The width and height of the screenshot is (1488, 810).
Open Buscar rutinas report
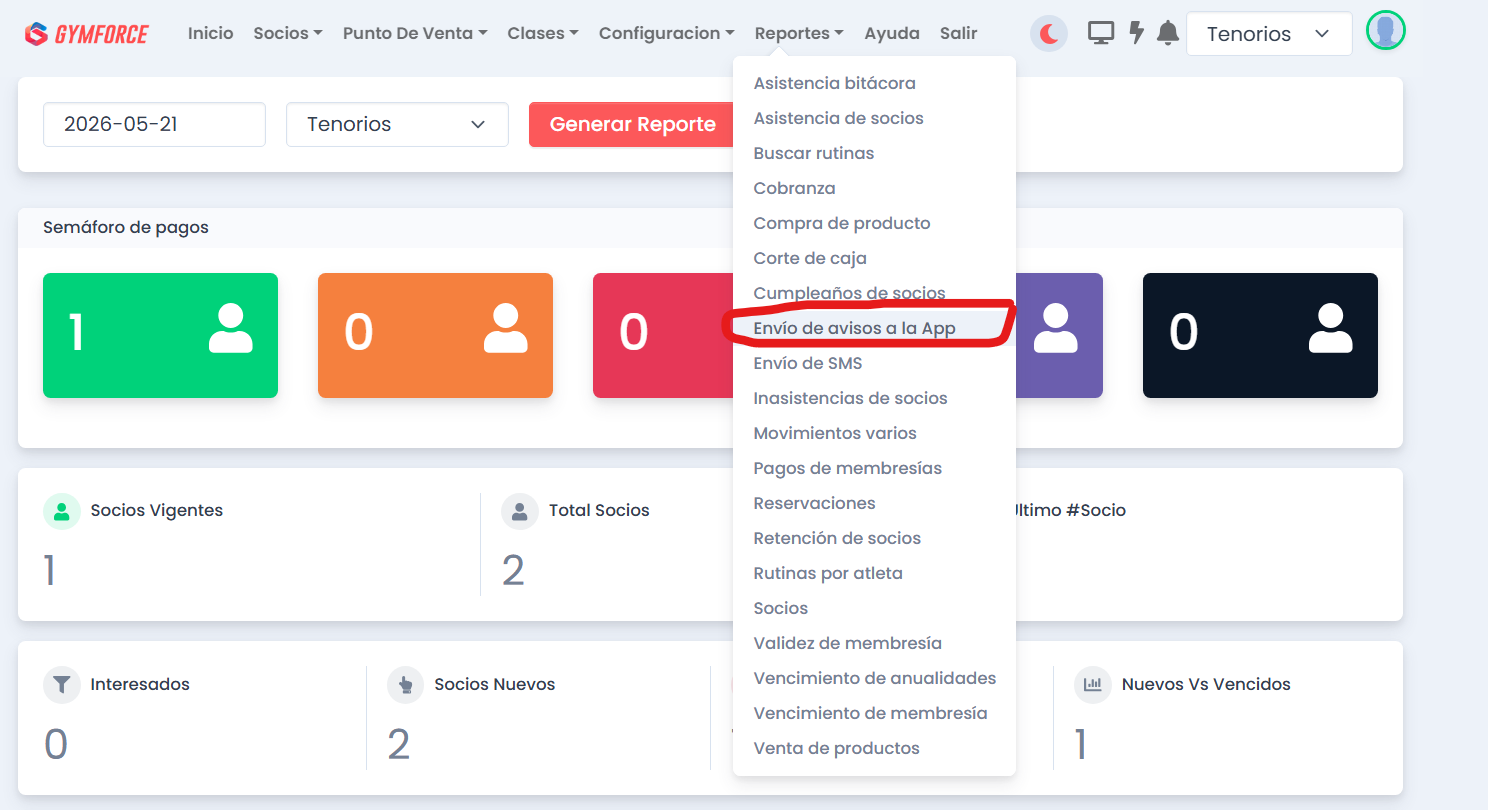tap(874, 153)
